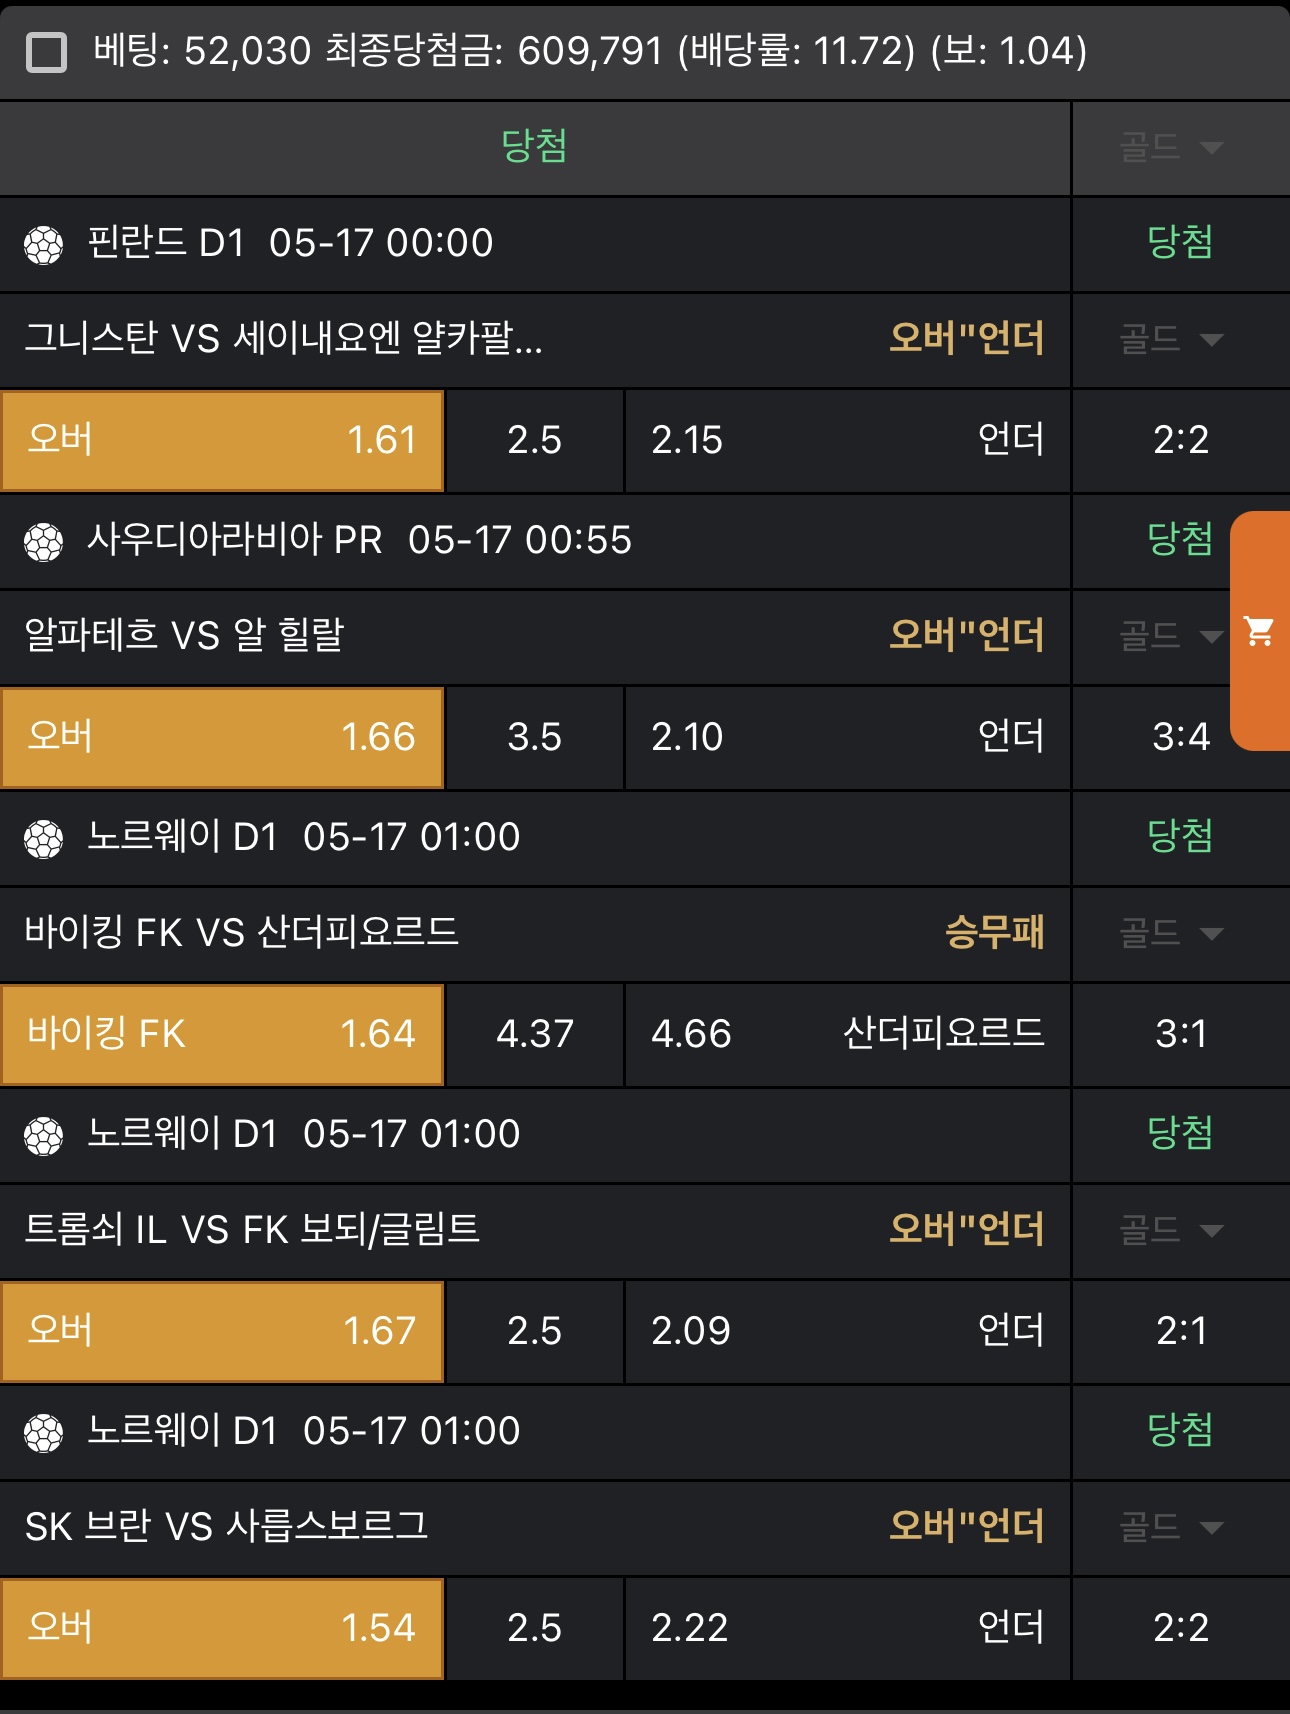Click soccer ball icon beside 사우디아라비아 PR
This screenshot has width=1290, height=1714.
click(44, 542)
